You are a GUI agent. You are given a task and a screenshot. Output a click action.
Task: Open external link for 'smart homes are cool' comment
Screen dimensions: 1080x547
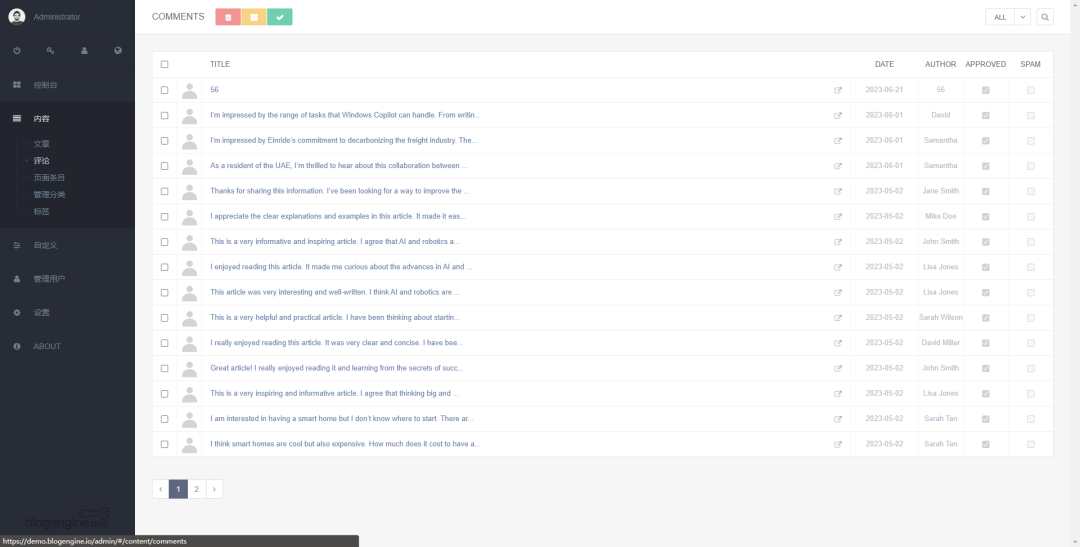pyautogui.click(x=838, y=444)
